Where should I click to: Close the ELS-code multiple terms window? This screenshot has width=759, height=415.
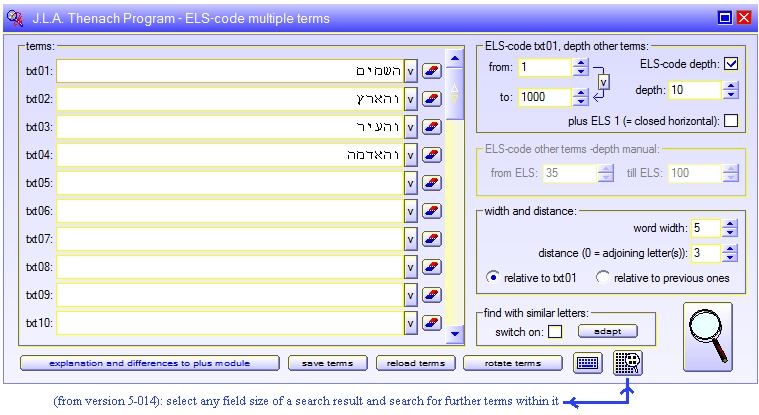[x=744, y=18]
